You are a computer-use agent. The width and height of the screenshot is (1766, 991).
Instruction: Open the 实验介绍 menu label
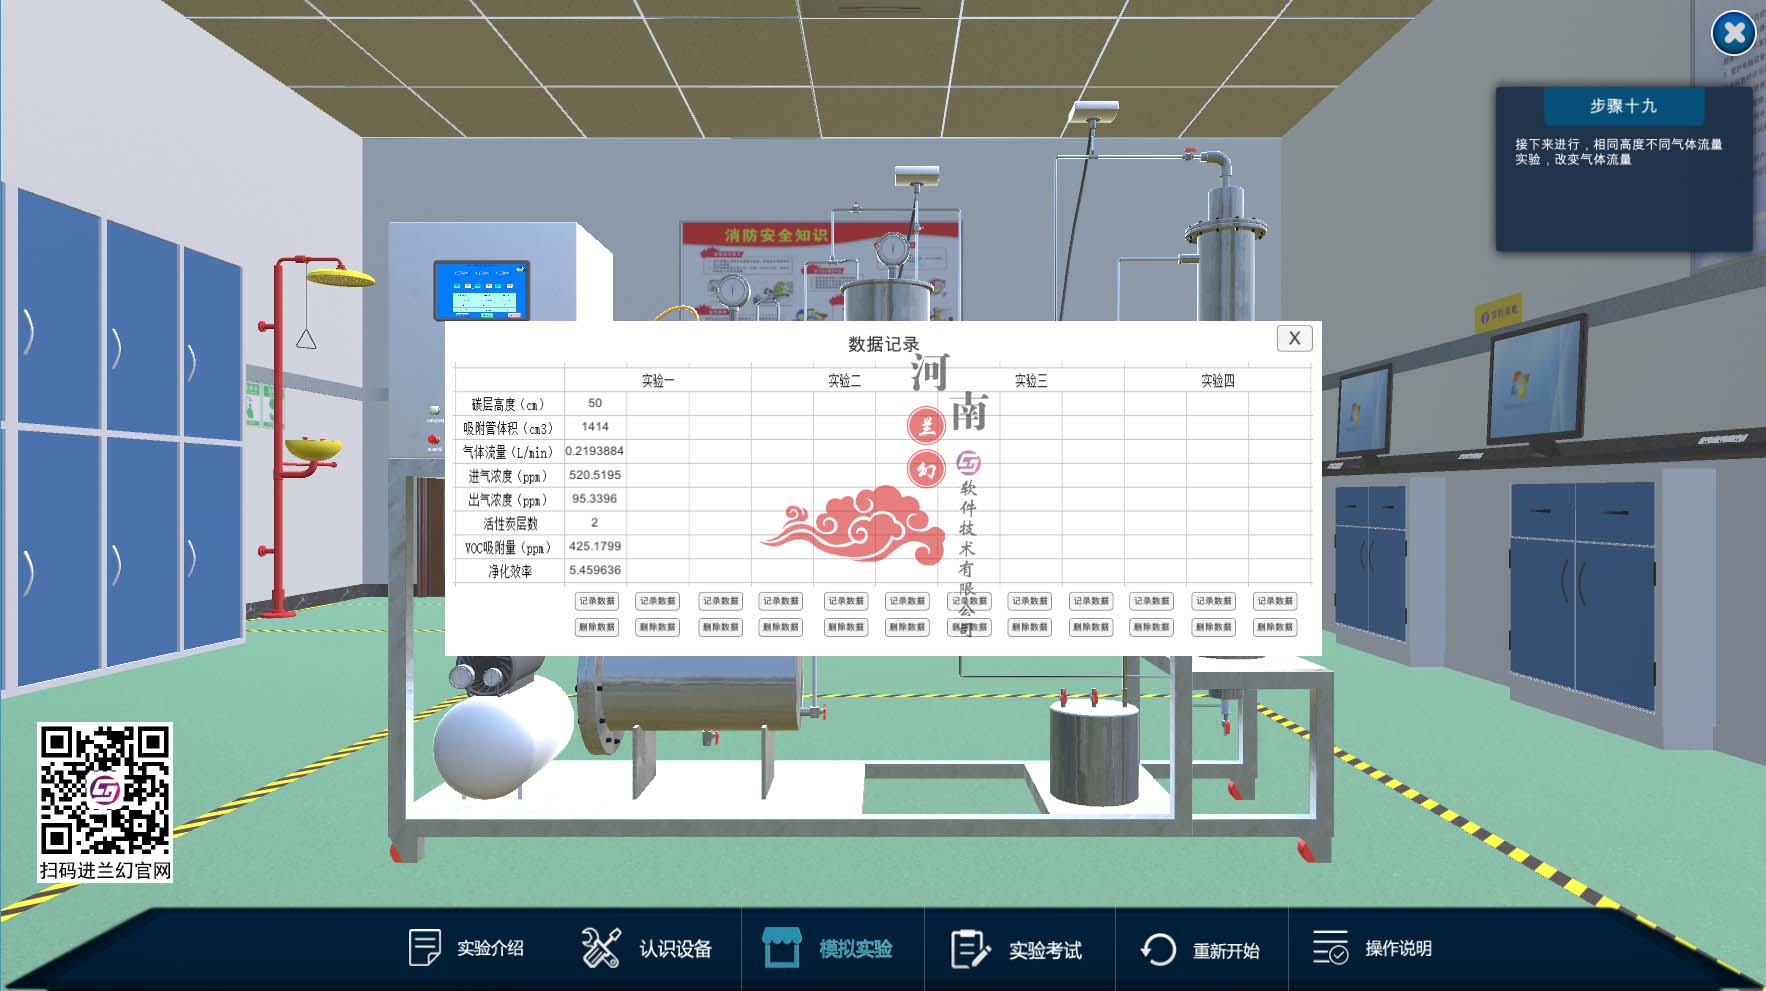tap(490, 948)
